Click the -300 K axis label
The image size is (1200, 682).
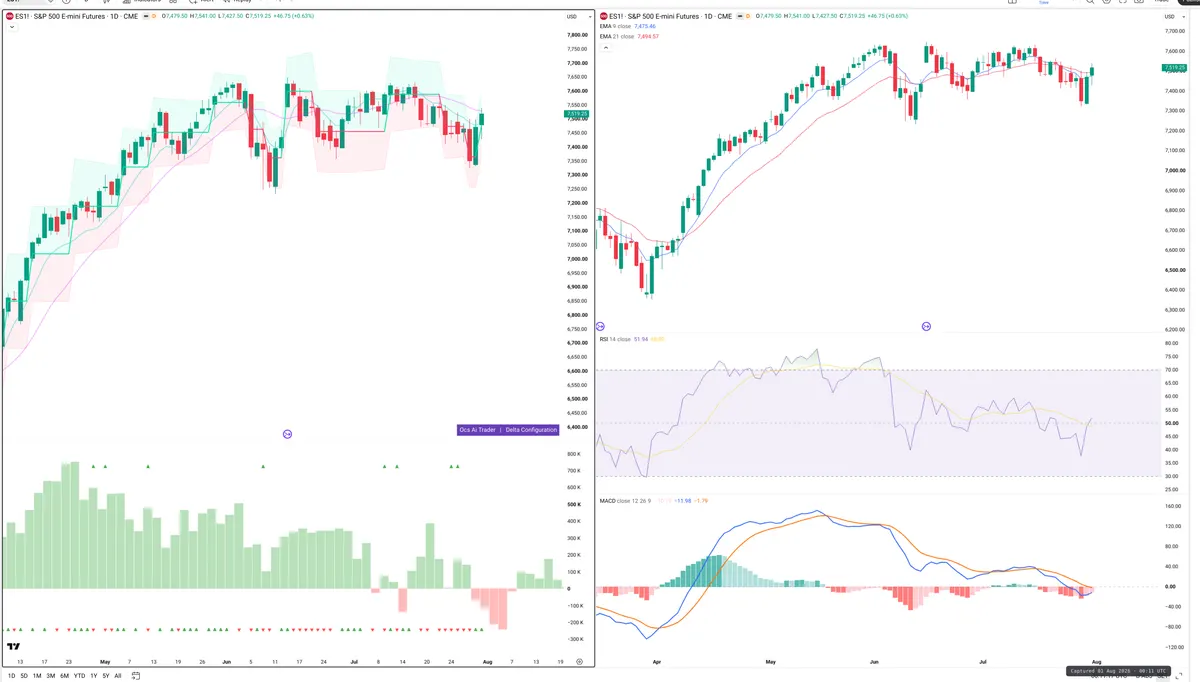pos(574,639)
